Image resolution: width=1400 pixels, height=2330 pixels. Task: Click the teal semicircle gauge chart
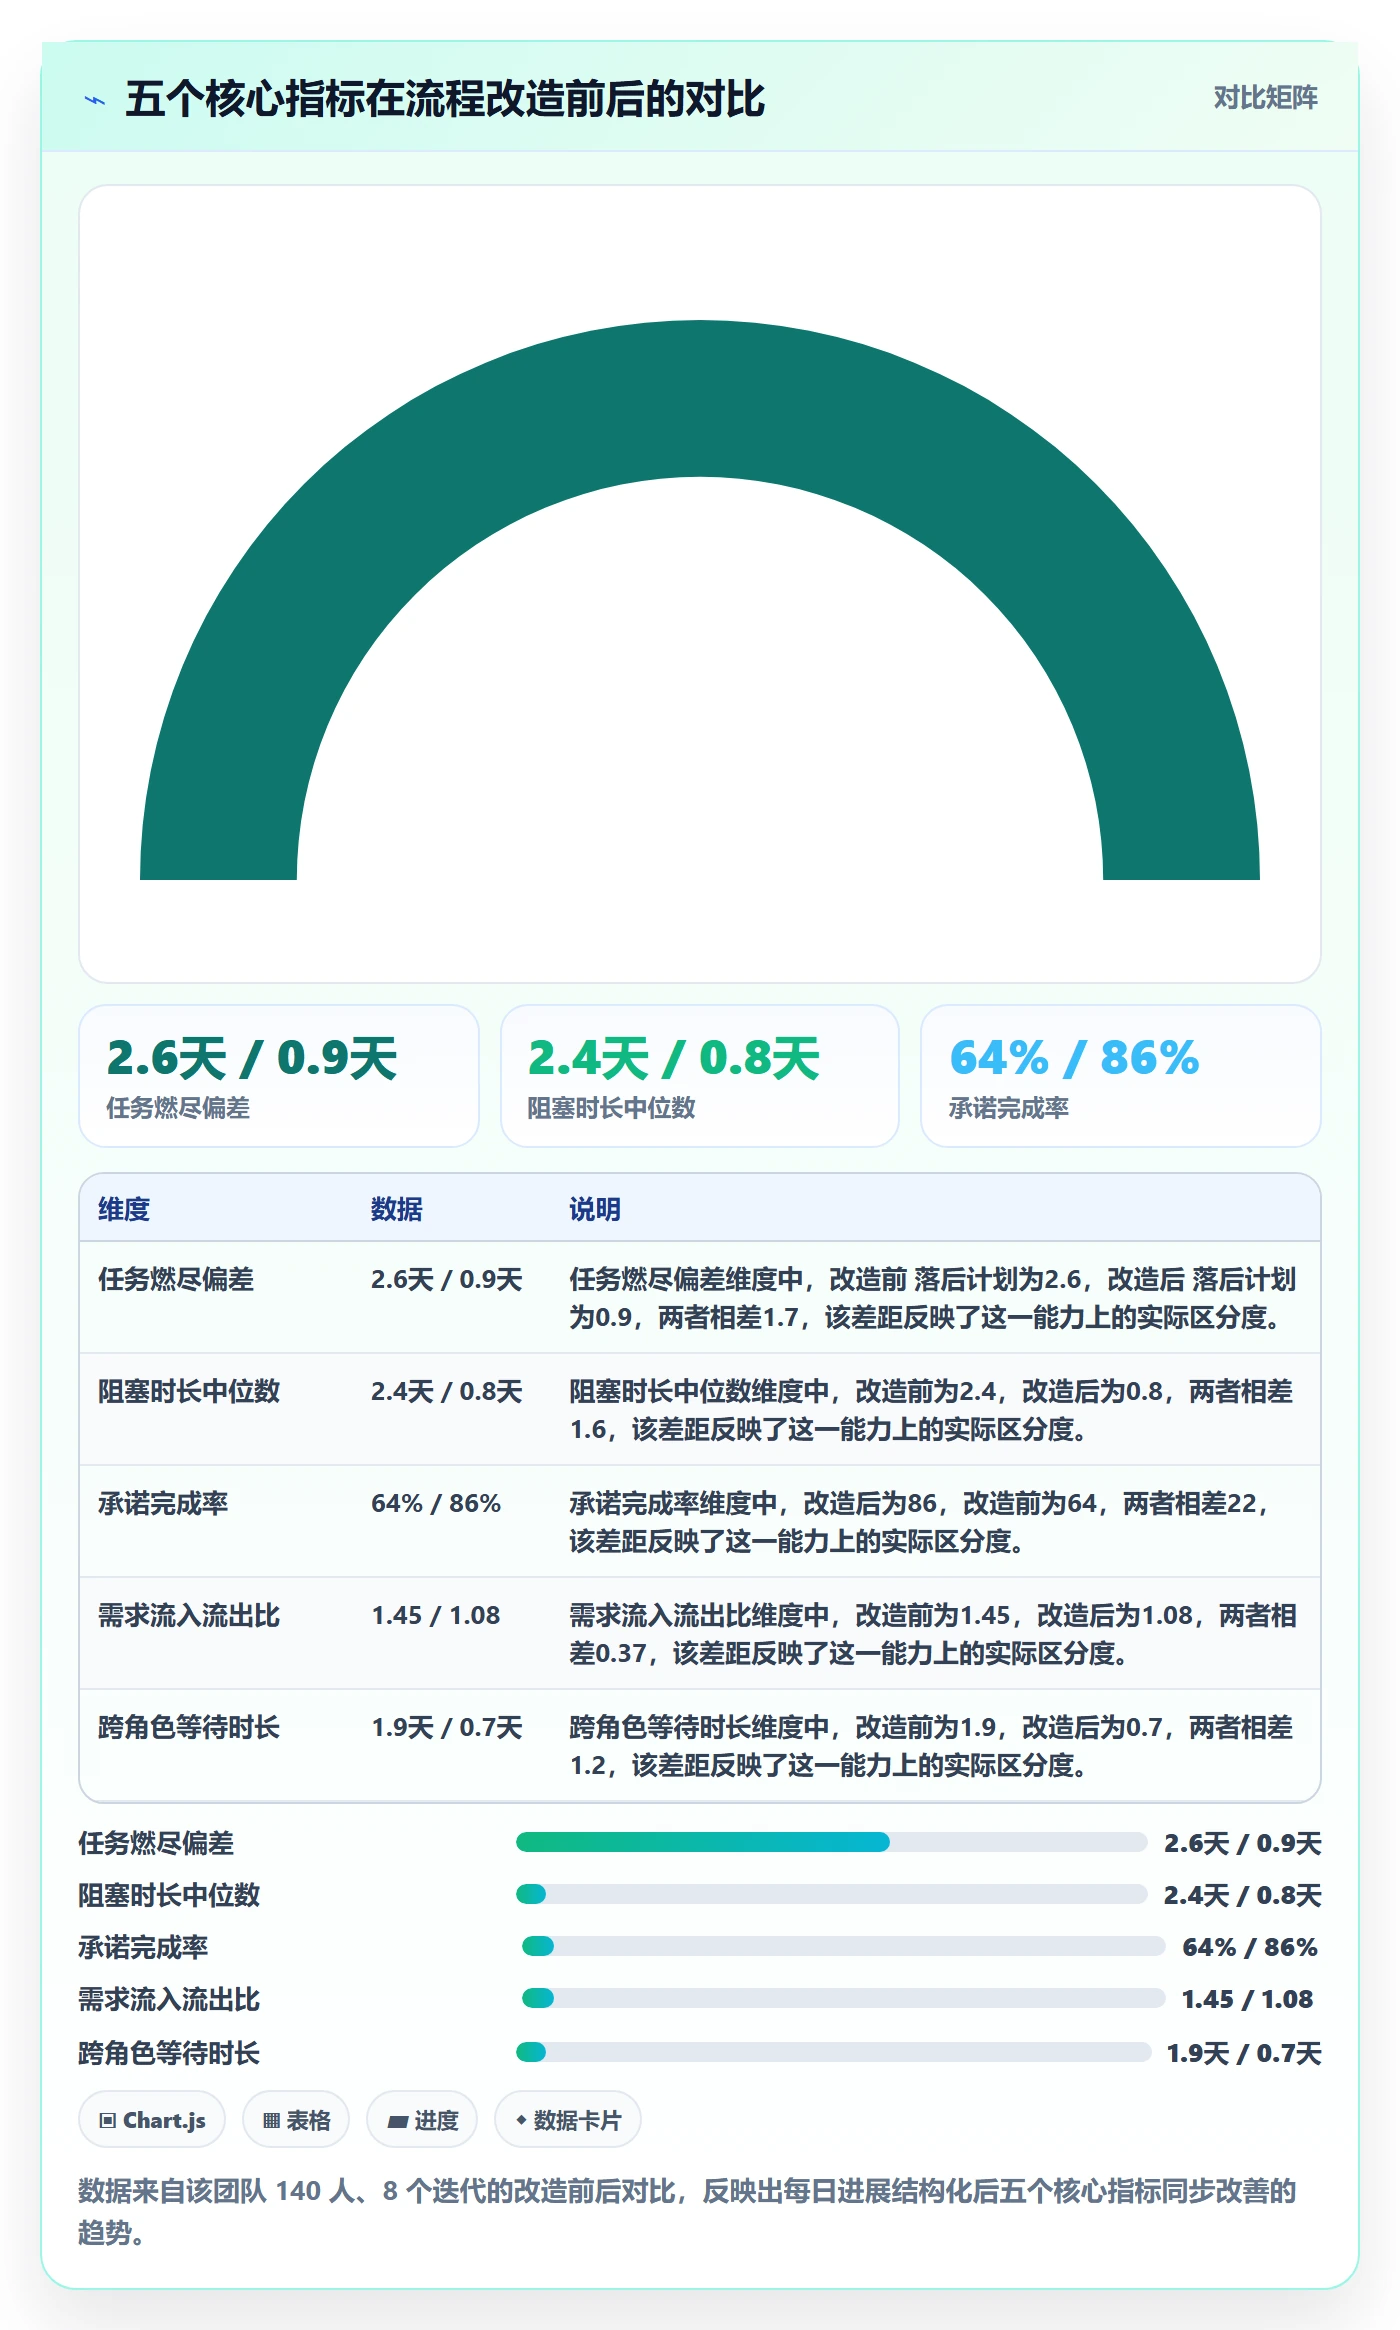(x=700, y=600)
